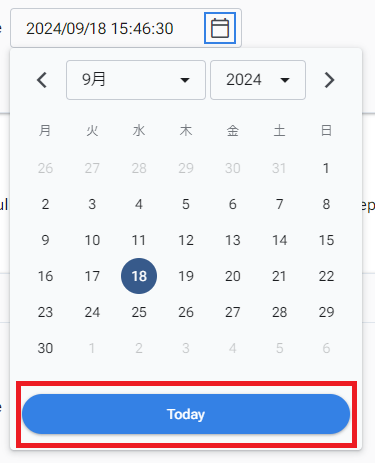
Task: Select day 20 in the calendar
Action: (x=233, y=276)
